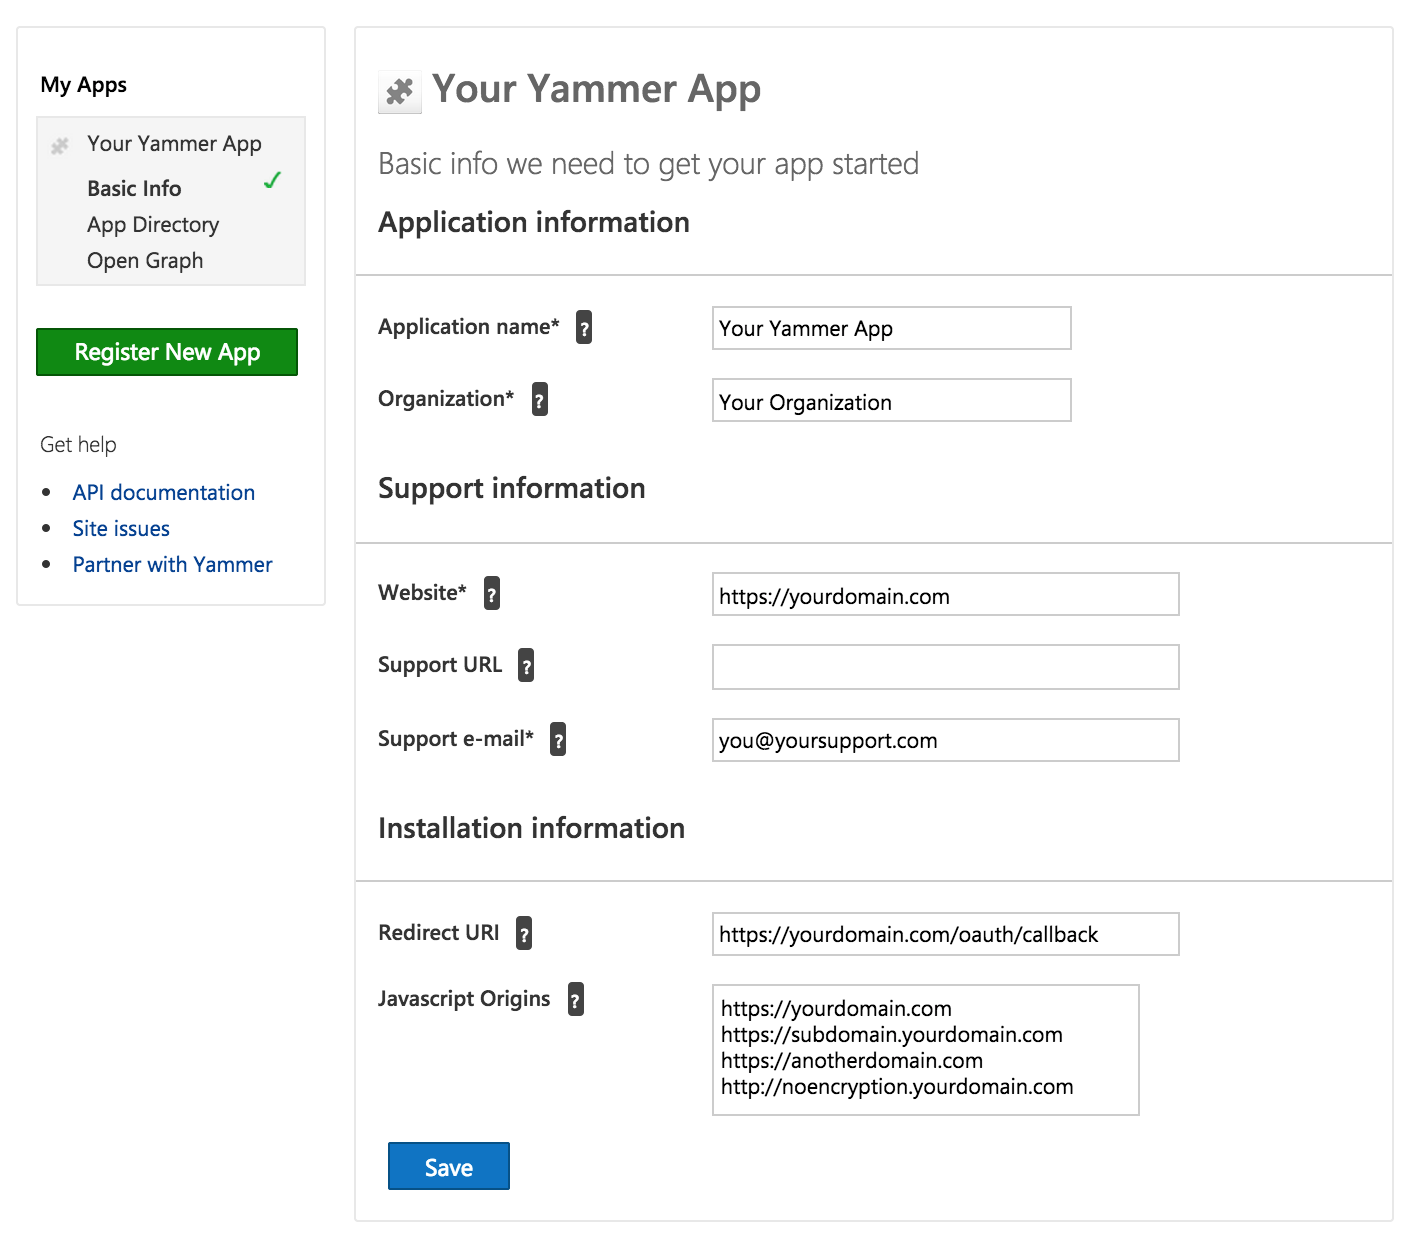Viewport: 1412px width, 1238px height.
Task: Click the 'Website*' label
Action: (422, 593)
